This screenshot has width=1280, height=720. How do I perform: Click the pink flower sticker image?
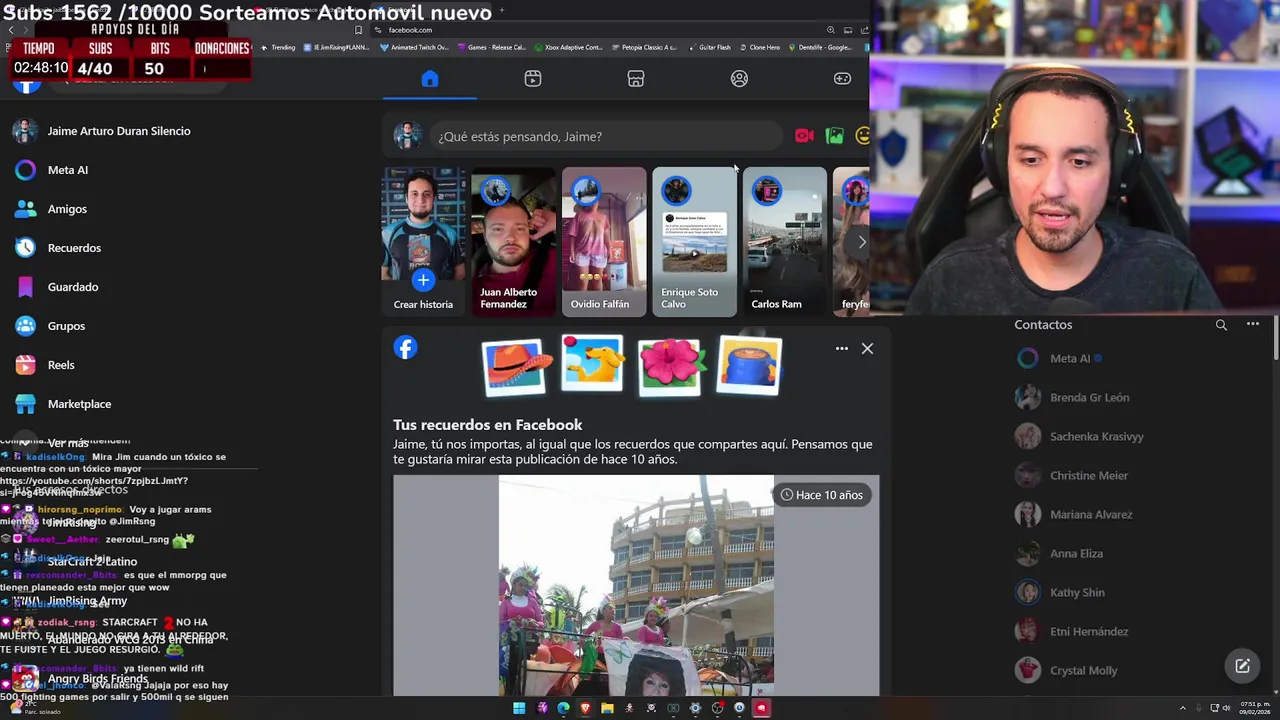pyautogui.click(x=671, y=365)
